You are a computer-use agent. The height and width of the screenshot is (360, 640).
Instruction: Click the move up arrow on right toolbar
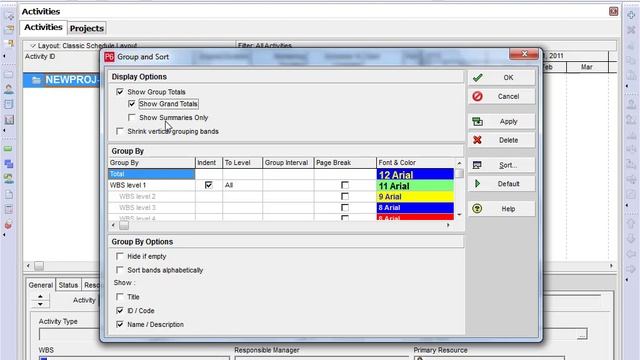coord(631,223)
